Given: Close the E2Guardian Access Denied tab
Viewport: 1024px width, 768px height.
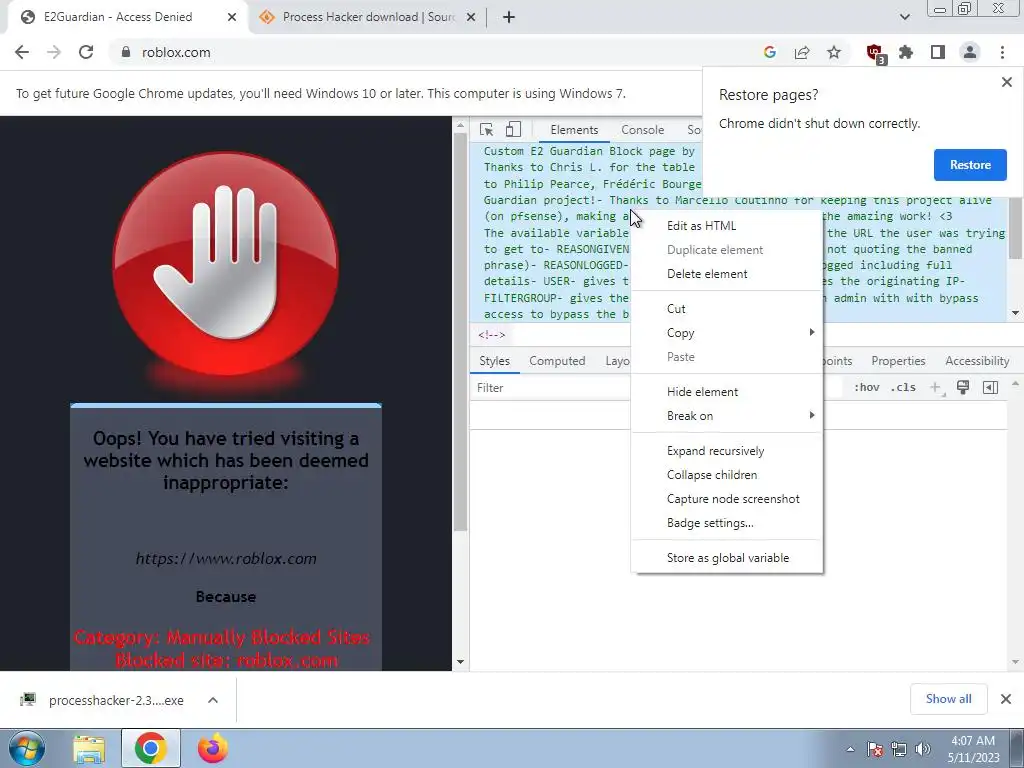Looking at the screenshot, I should [232, 17].
